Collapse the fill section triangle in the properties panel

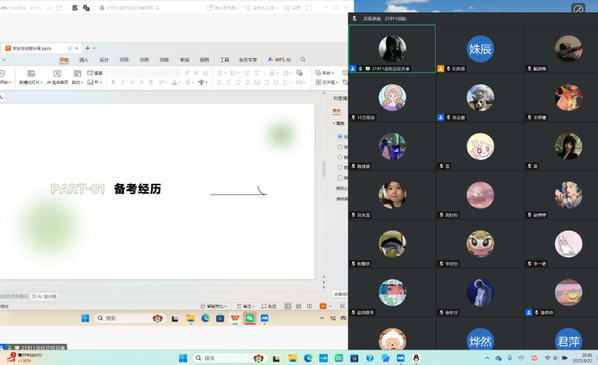click(x=334, y=123)
